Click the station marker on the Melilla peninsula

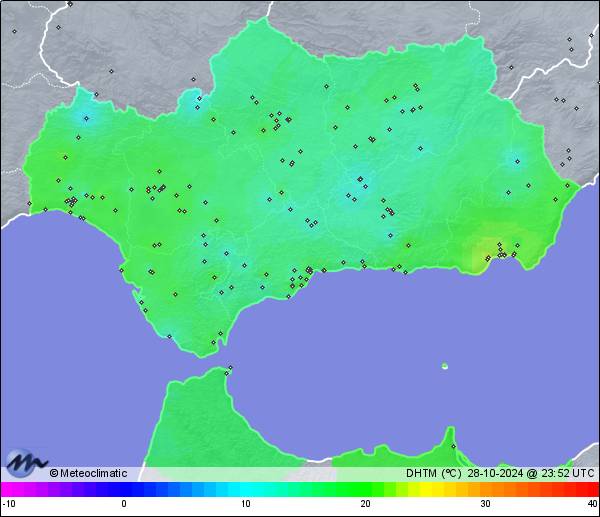tap(453, 446)
